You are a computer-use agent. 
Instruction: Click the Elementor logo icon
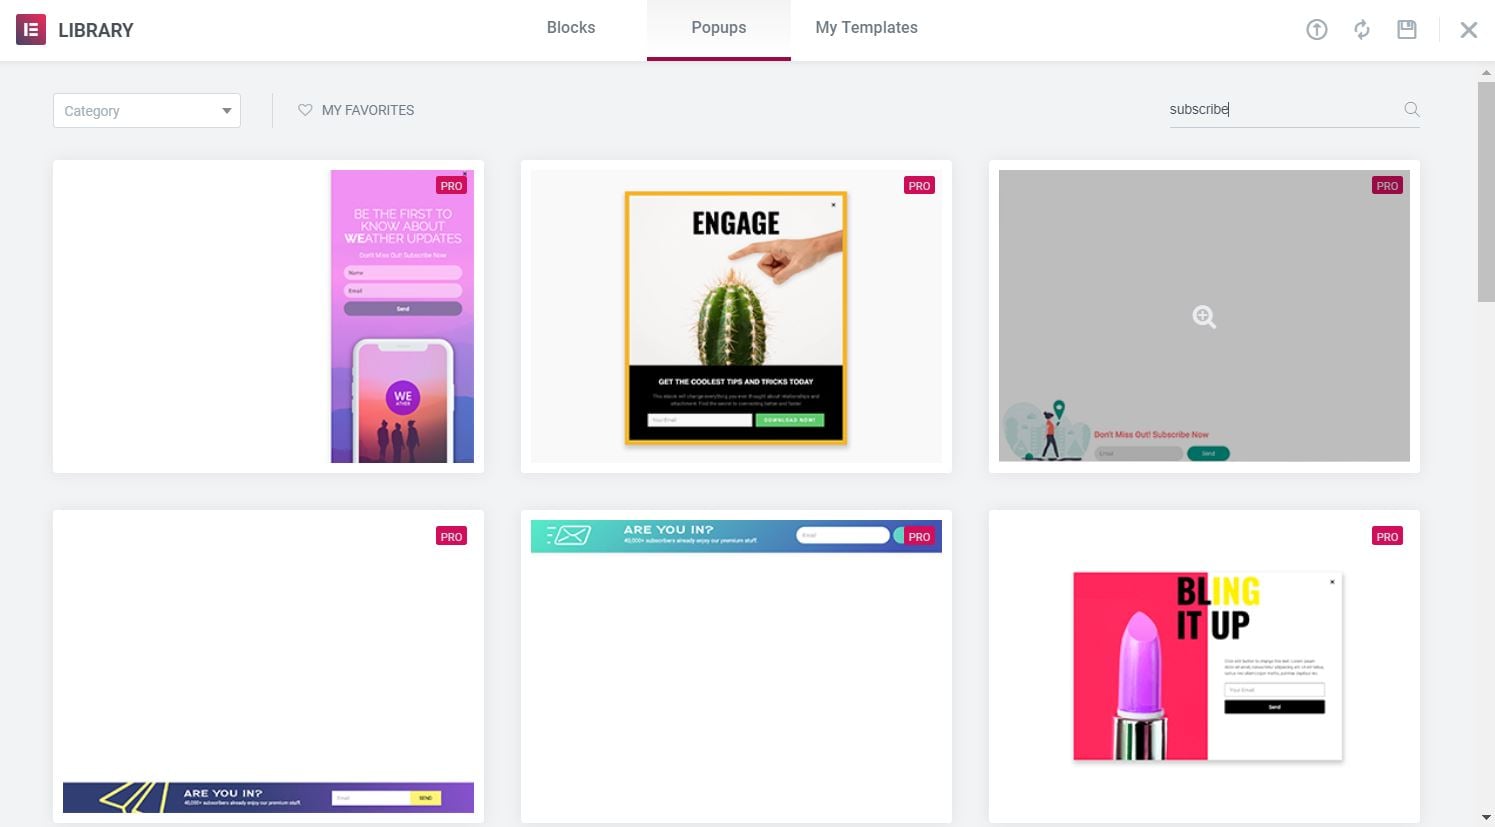(31, 30)
